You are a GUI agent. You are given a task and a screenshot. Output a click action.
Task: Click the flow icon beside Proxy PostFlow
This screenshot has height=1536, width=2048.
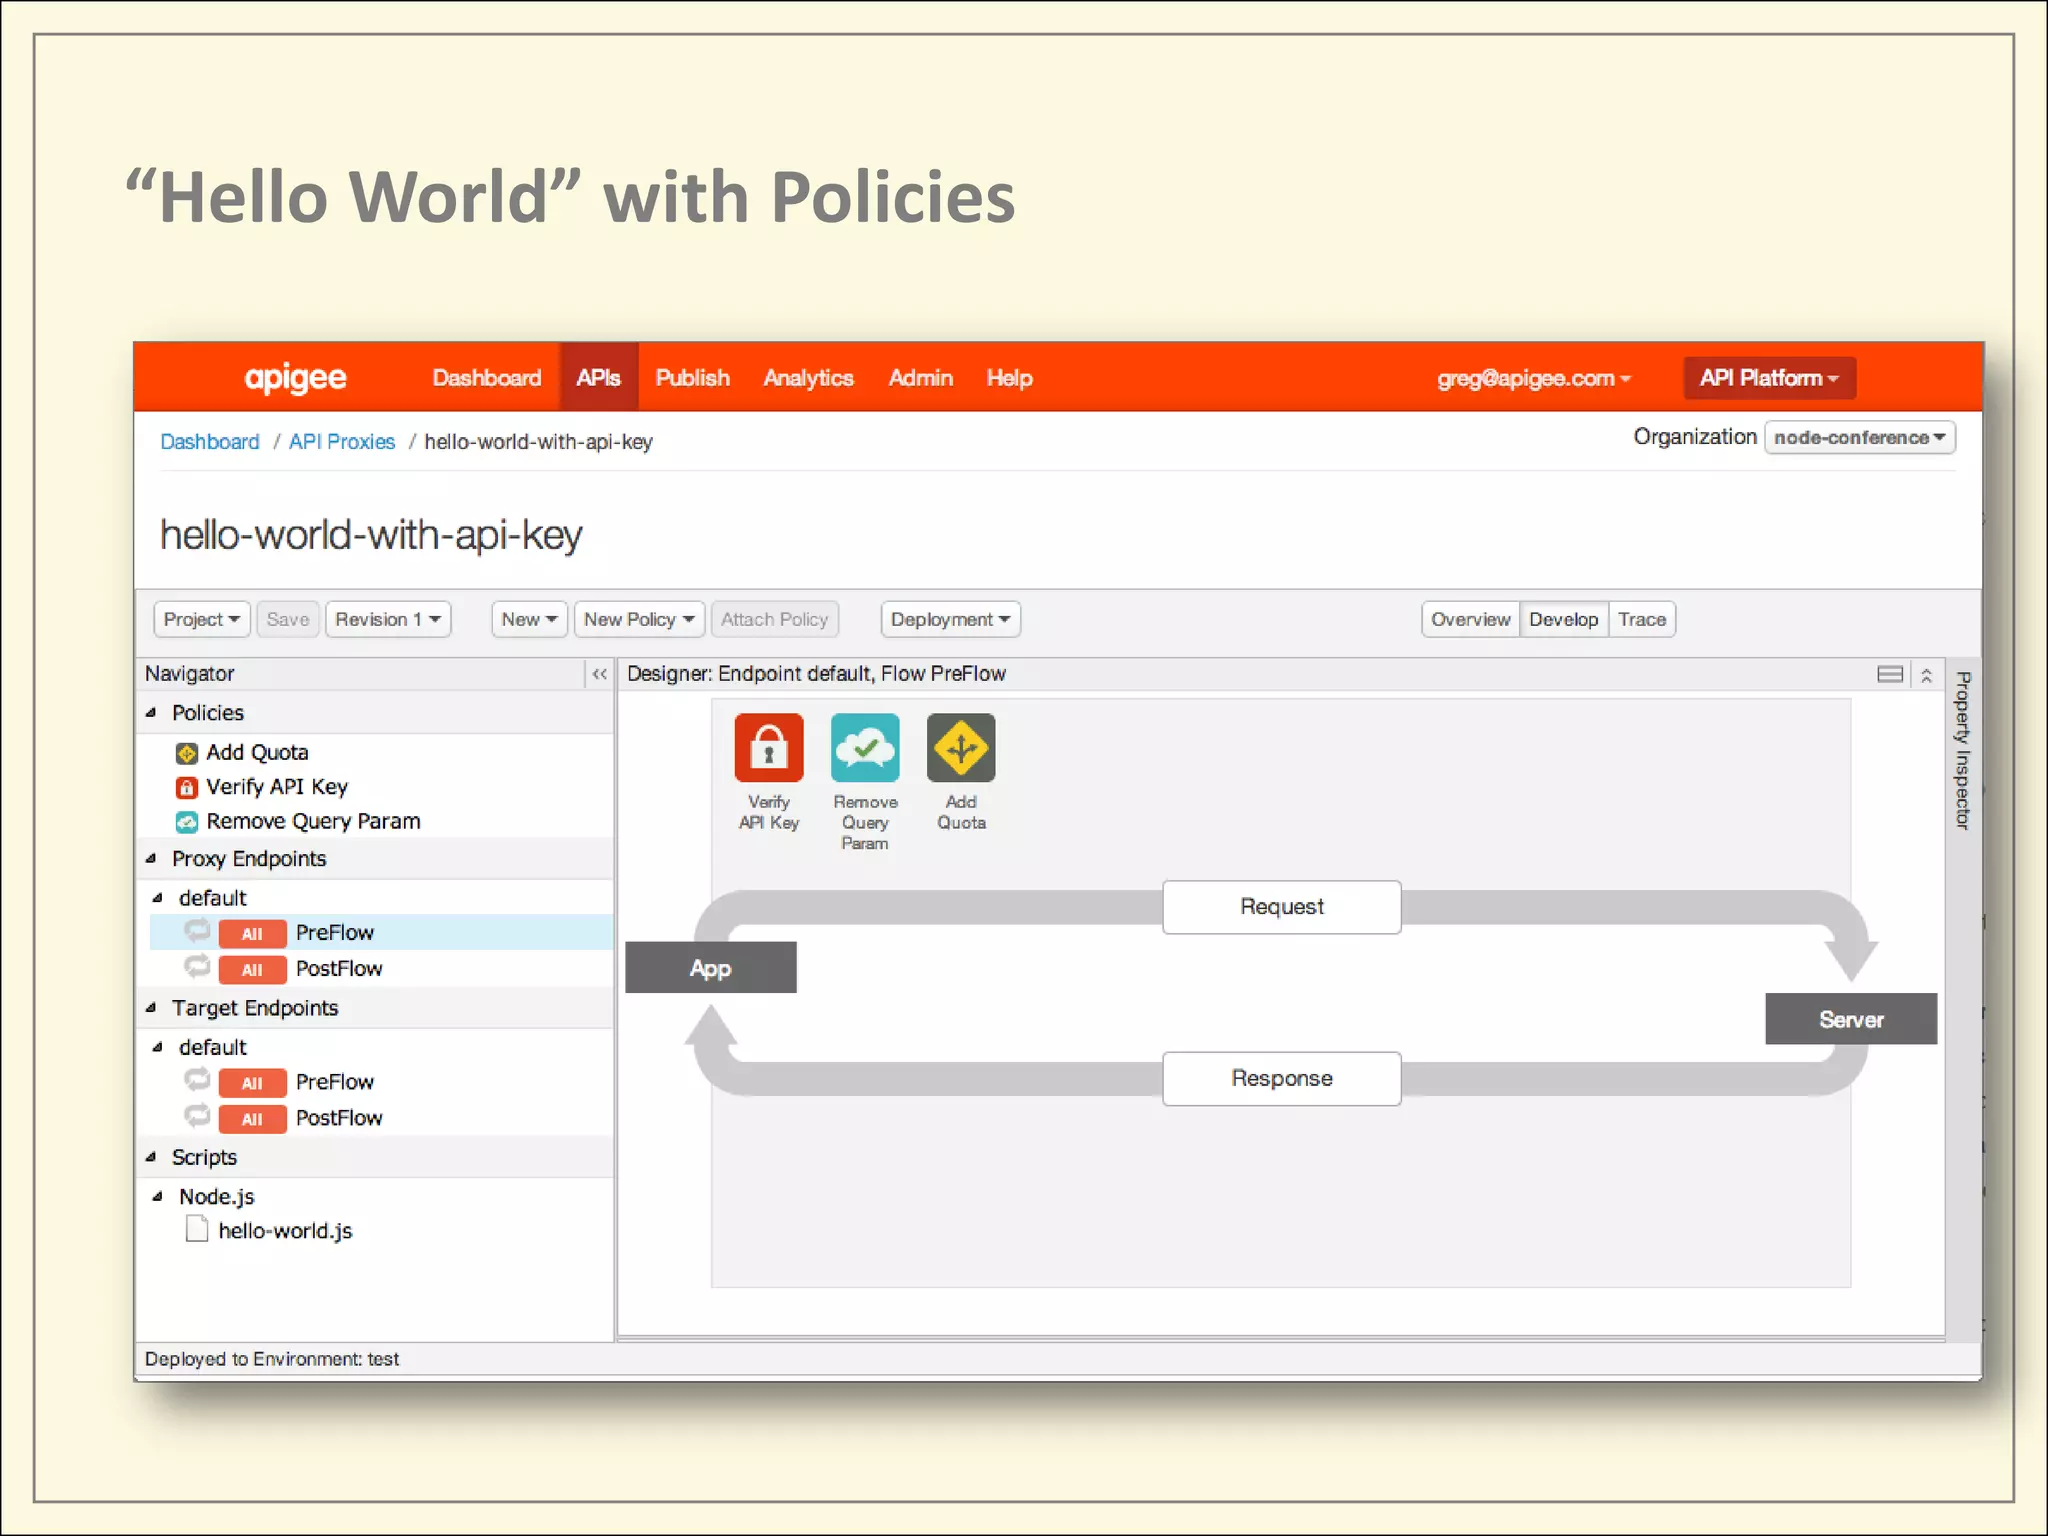click(198, 966)
